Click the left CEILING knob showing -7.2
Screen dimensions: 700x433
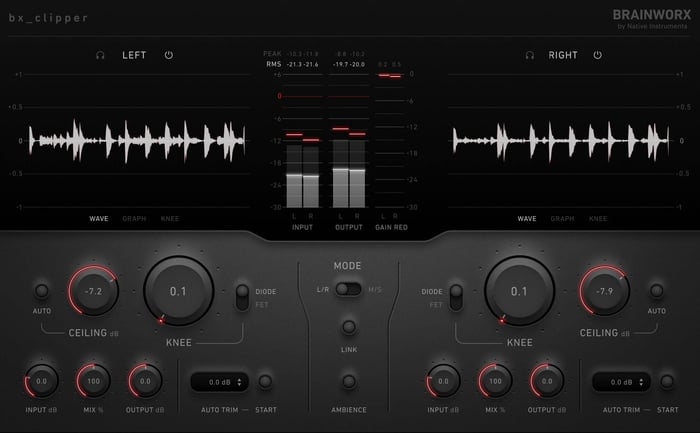click(x=93, y=291)
